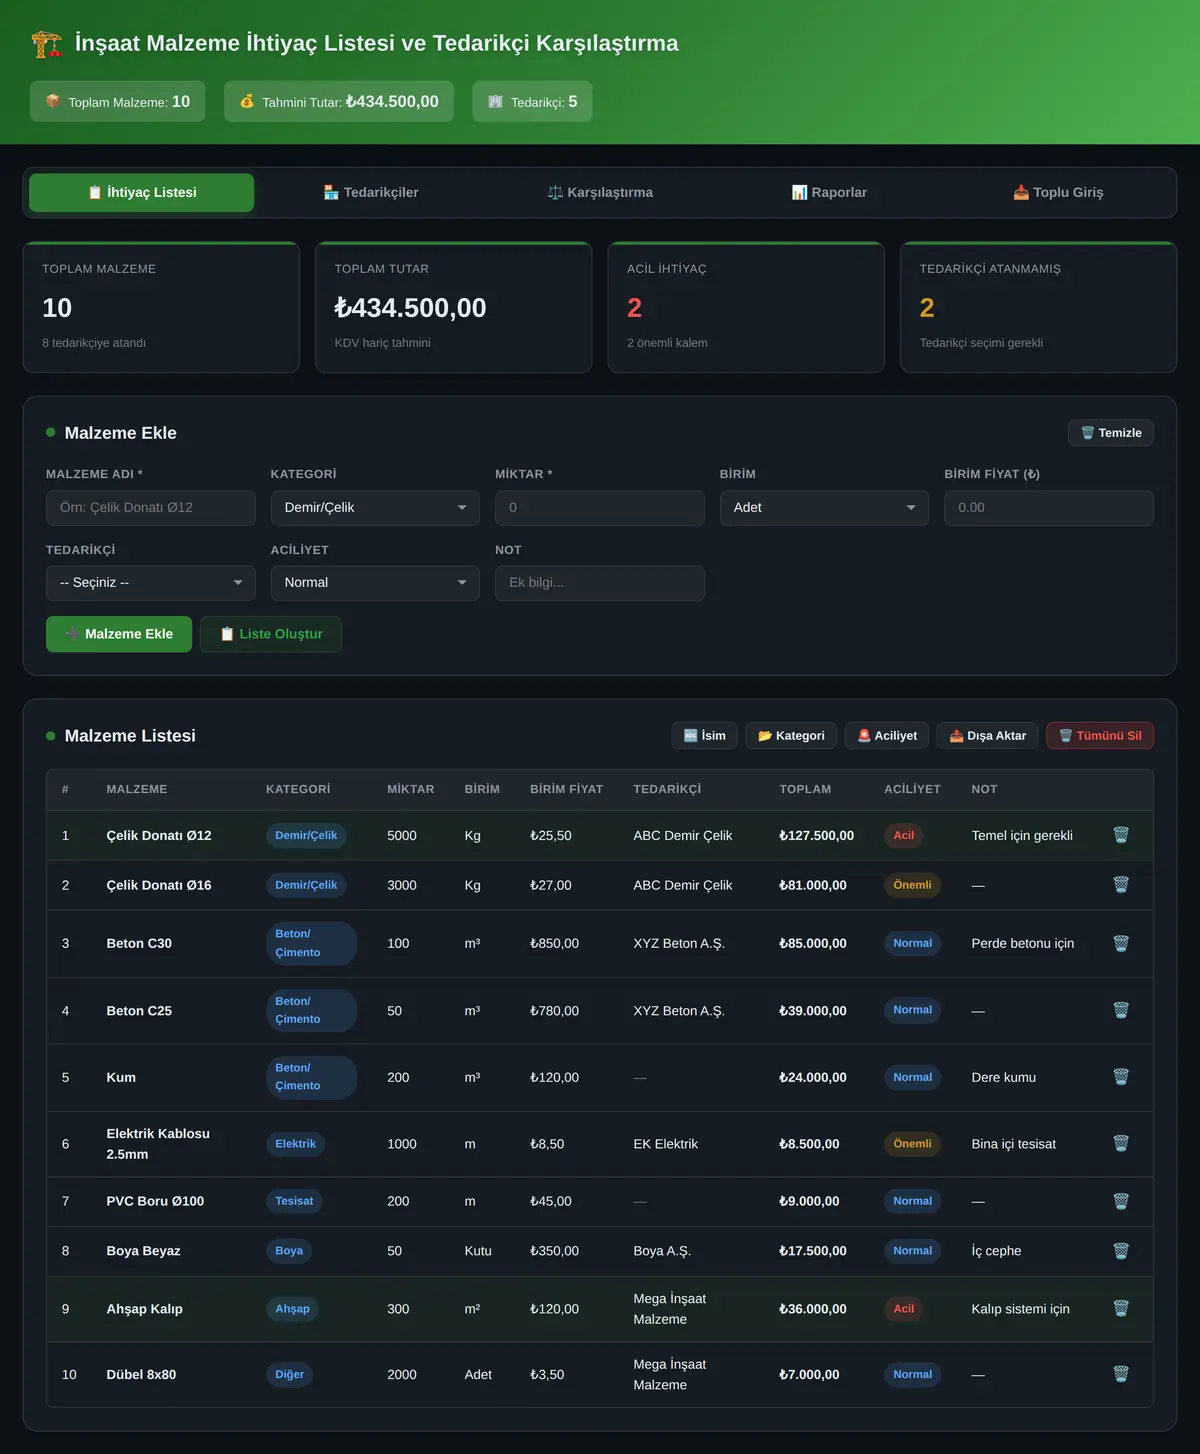Click the ₺127.500,00 total cell
Screen dimensions: 1200x1454
(x=817, y=836)
